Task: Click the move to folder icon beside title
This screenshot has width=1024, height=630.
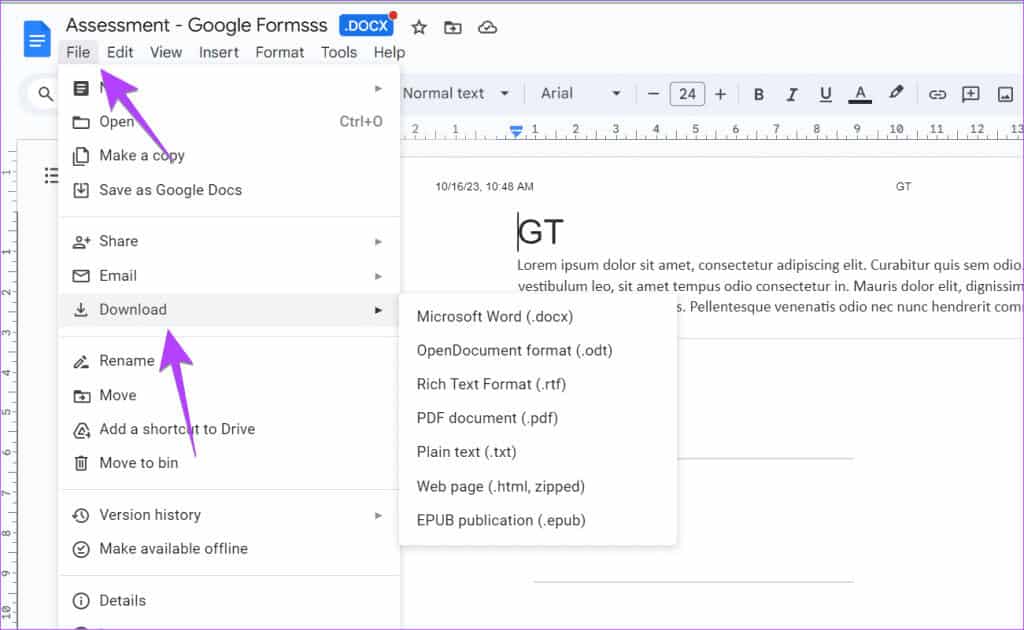Action: pyautogui.click(x=453, y=27)
